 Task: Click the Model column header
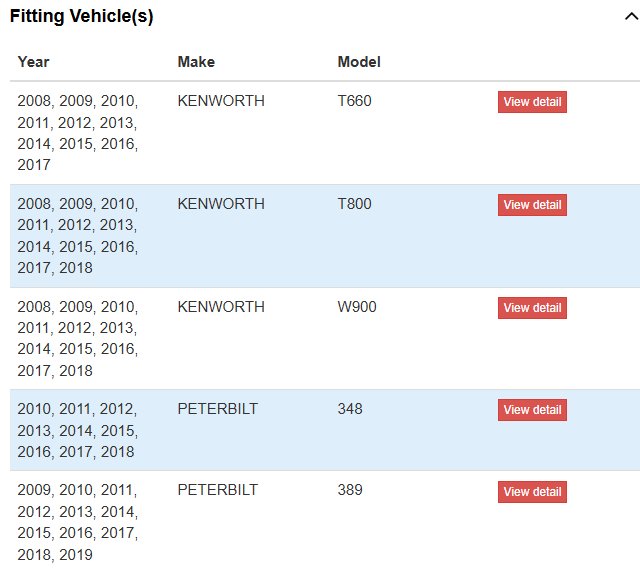359,62
